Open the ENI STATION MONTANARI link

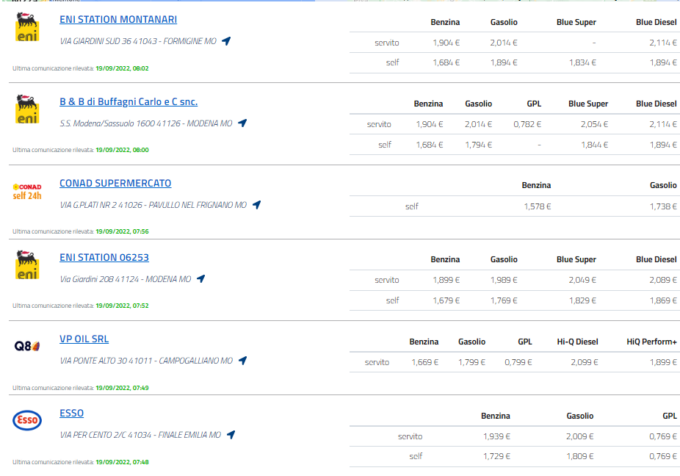[x=118, y=20]
